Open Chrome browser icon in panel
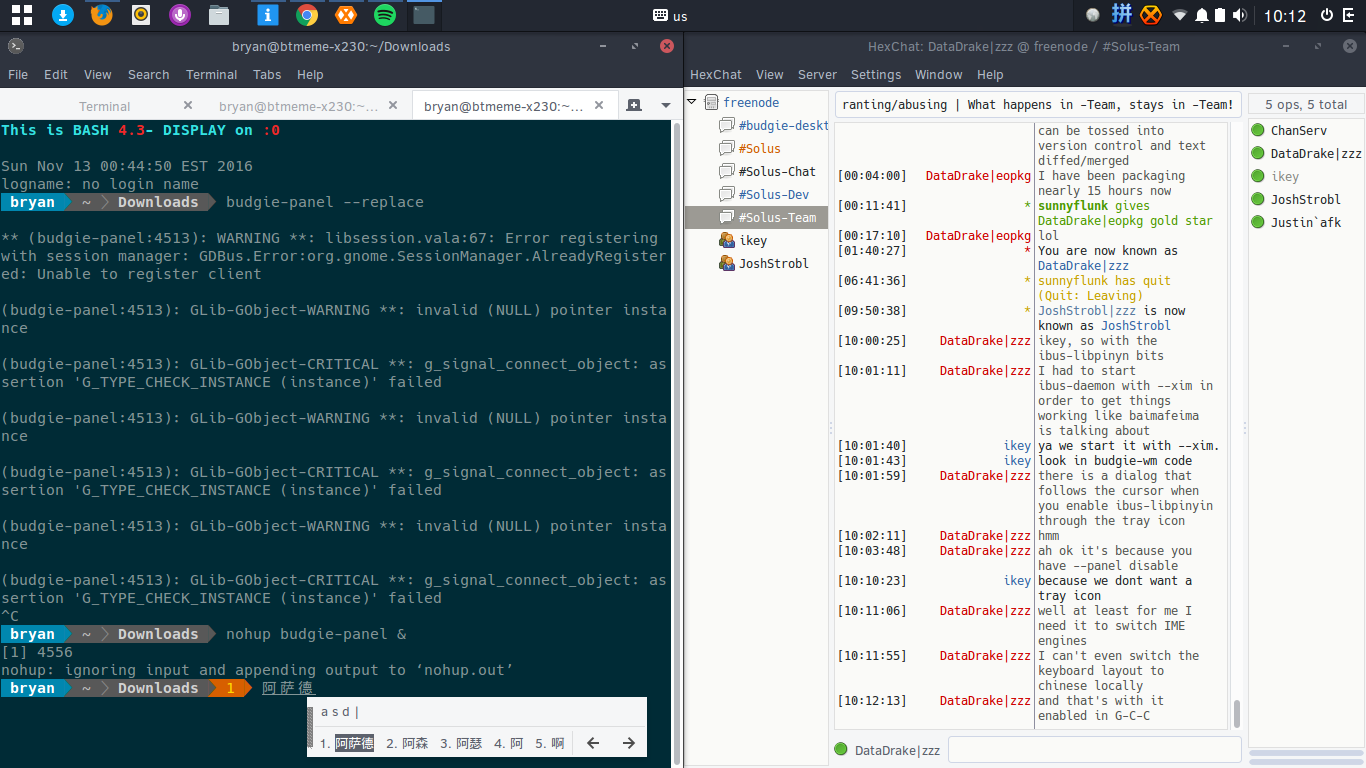The image size is (1366, 768). tap(307, 15)
